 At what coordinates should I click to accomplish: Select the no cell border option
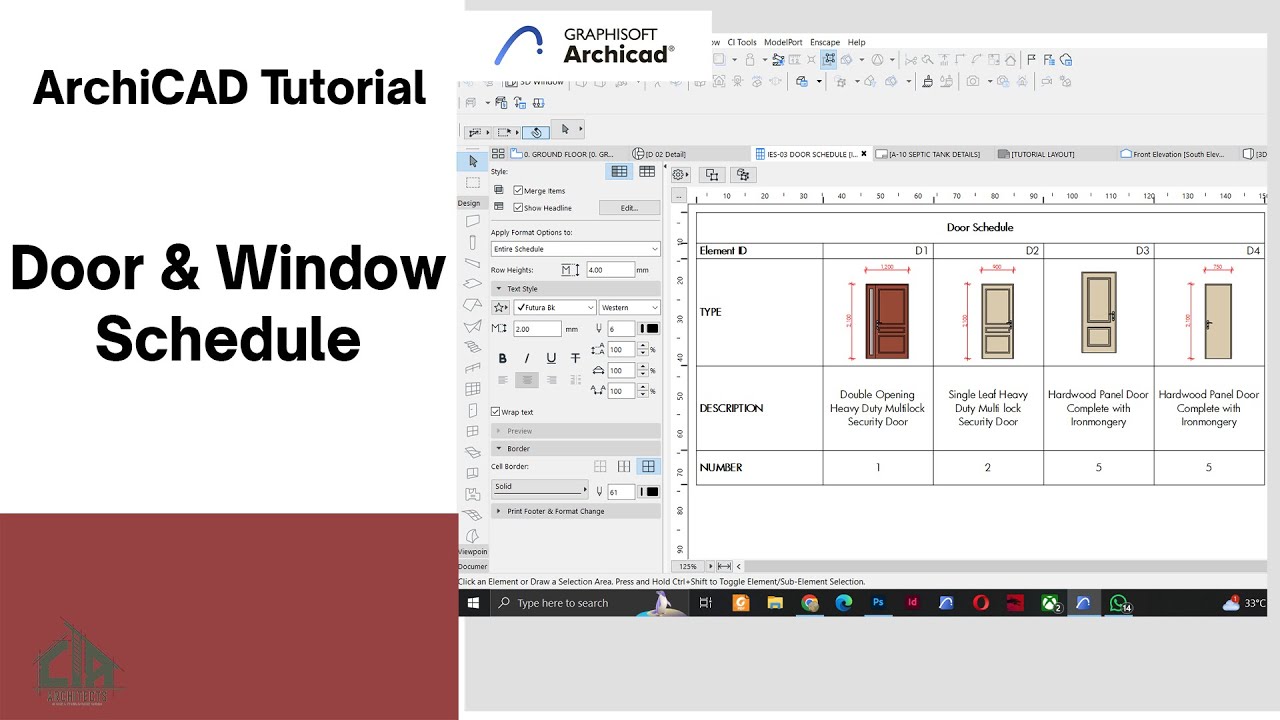[x=600, y=466]
